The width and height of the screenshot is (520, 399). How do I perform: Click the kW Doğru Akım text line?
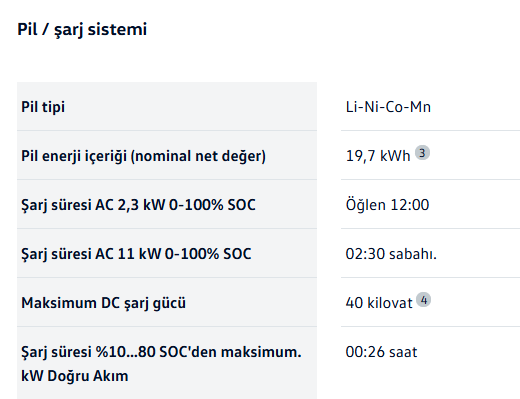coord(75,376)
